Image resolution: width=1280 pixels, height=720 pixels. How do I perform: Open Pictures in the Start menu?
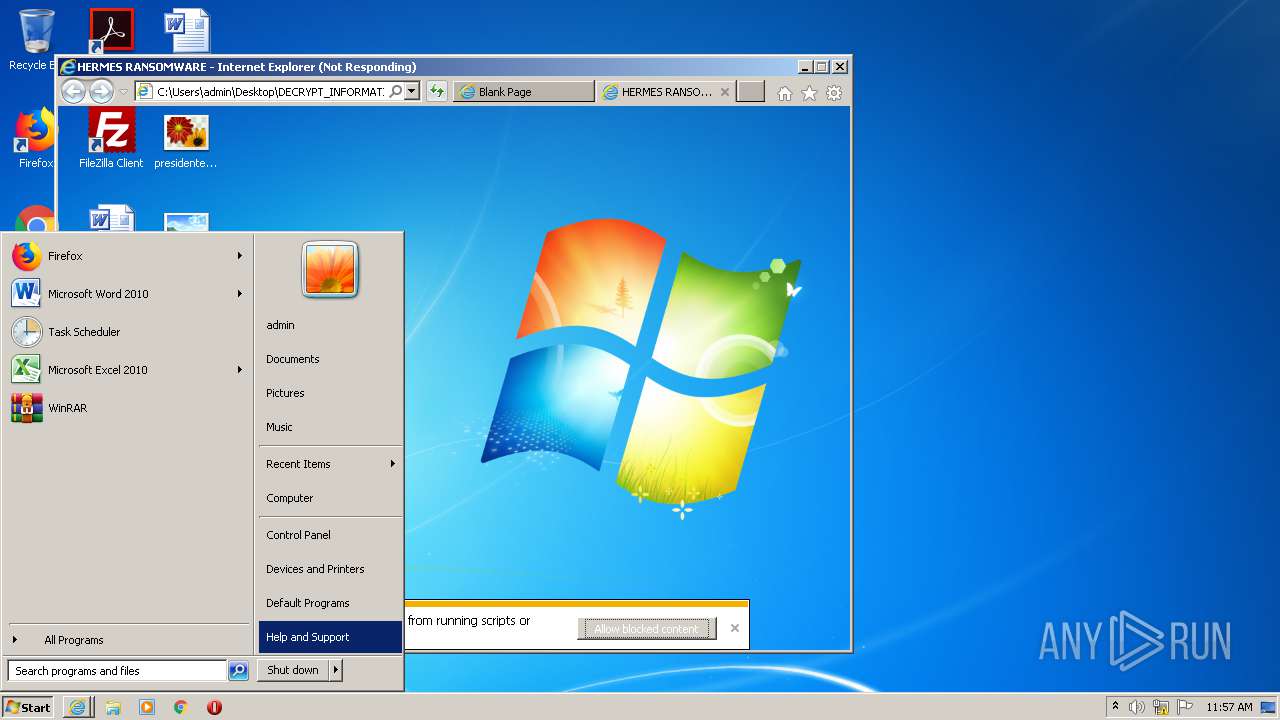pyautogui.click(x=330, y=393)
